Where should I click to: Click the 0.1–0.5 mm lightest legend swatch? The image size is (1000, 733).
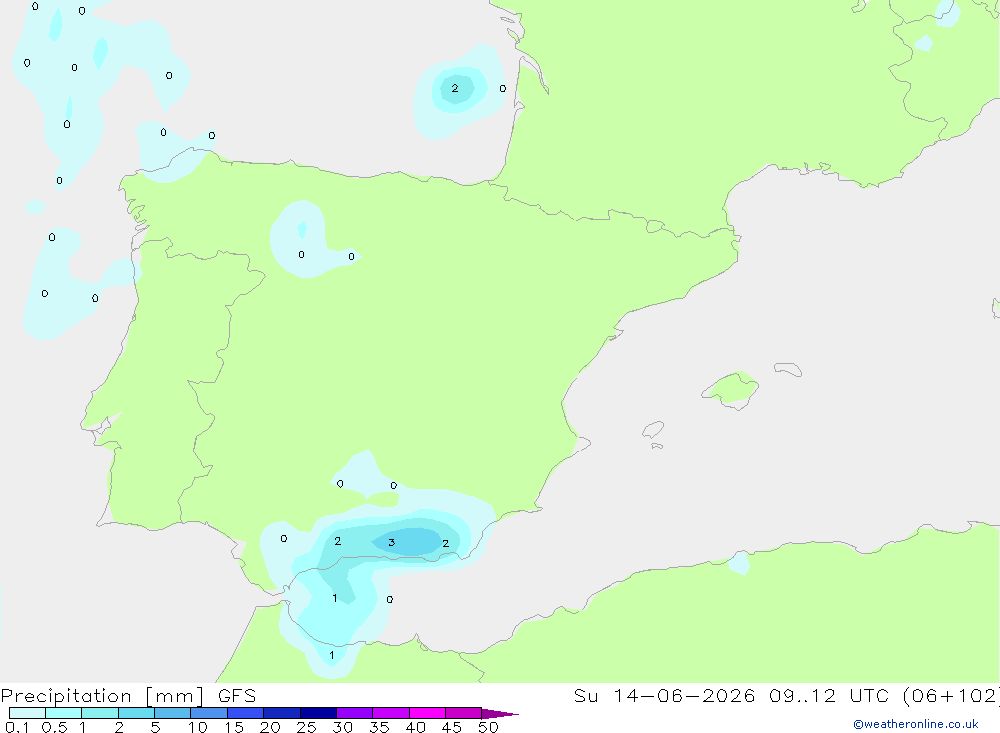coord(27,713)
